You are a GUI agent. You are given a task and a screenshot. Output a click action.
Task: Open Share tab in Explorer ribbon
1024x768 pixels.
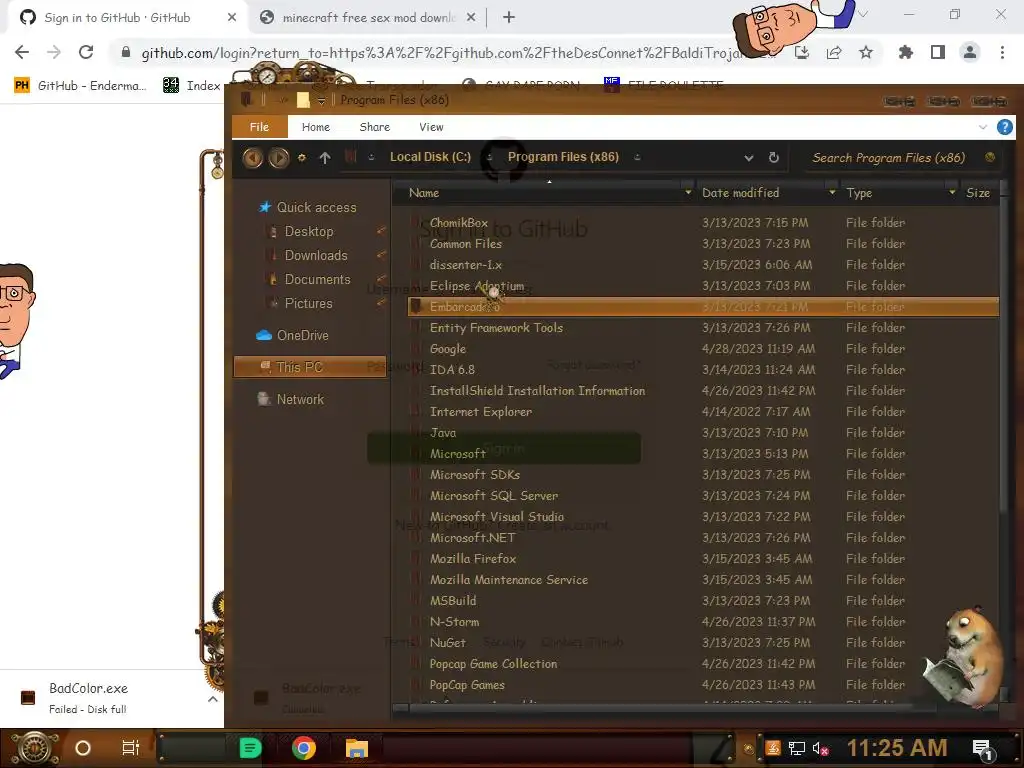(374, 127)
